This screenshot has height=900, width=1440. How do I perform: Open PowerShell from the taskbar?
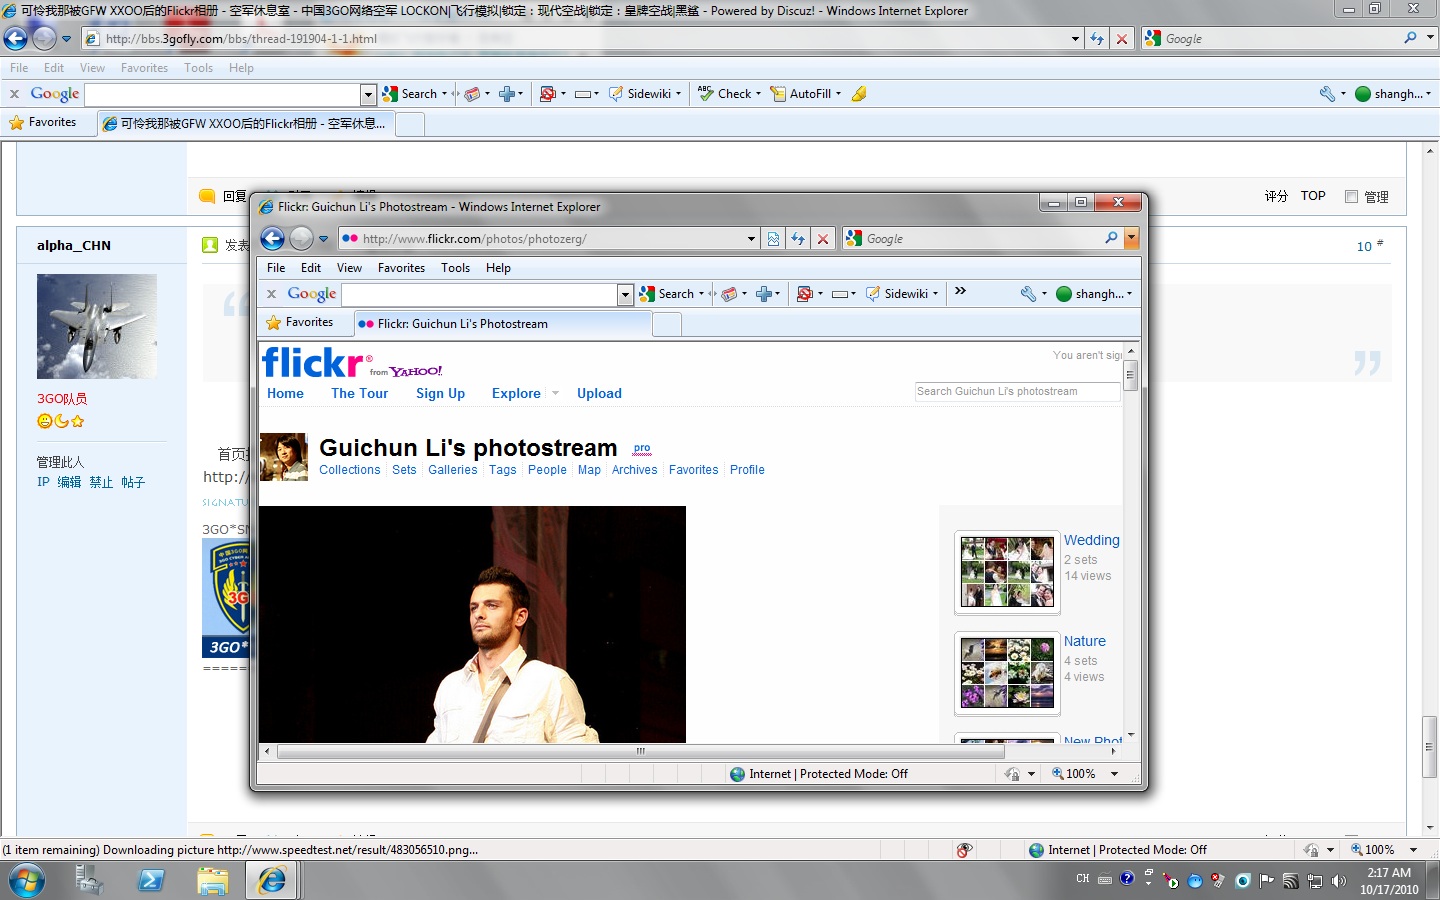[x=151, y=881]
